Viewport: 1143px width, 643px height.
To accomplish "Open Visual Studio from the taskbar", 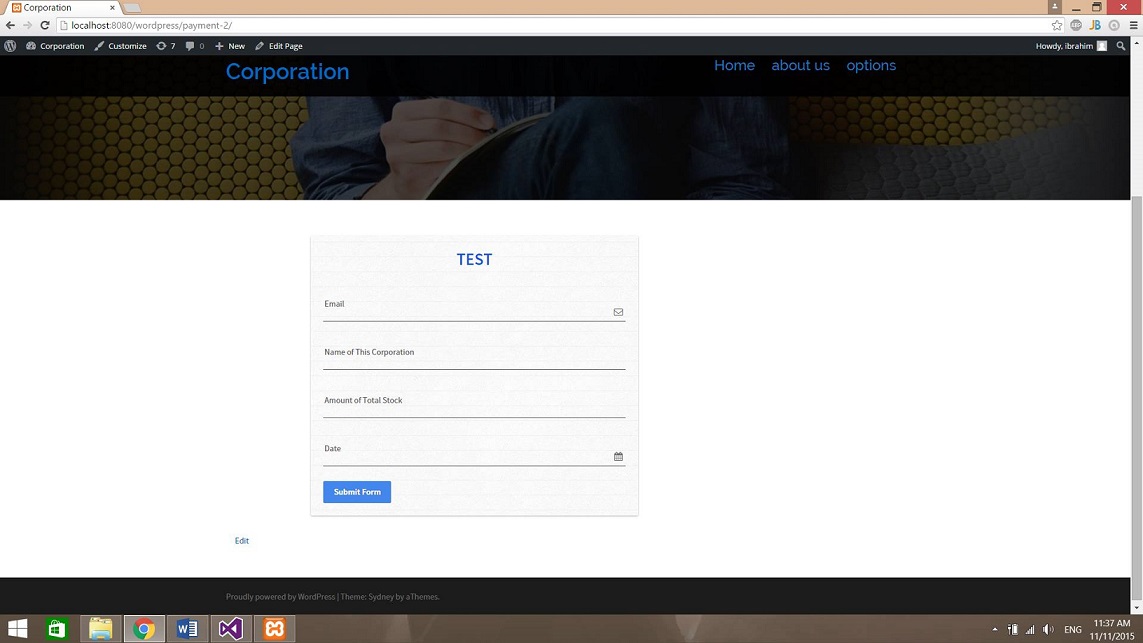I will click(x=231, y=629).
